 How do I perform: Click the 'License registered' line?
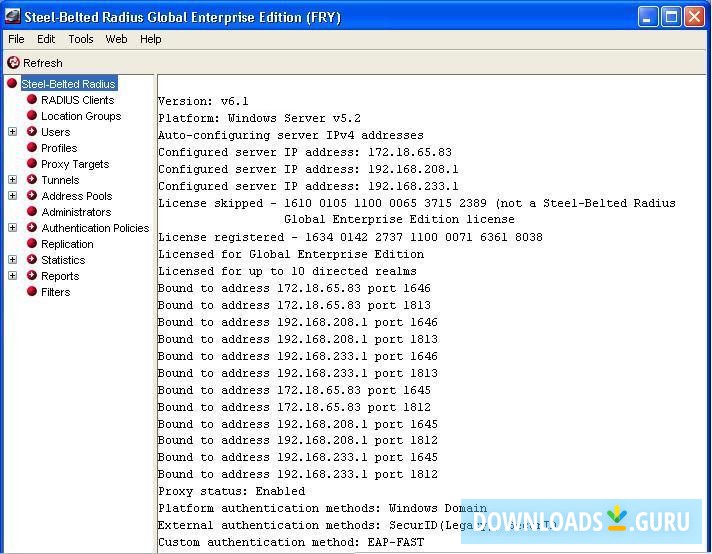(x=350, y=237)
